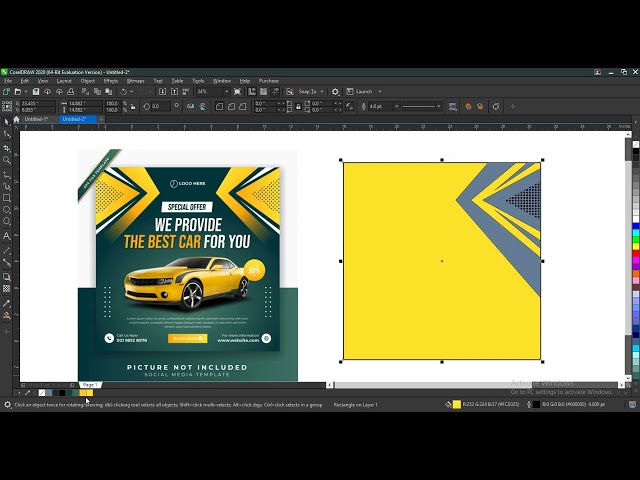Choose the chamfered corner style
This screenshot has width=640, height=480.
click(x=243, y=107)
